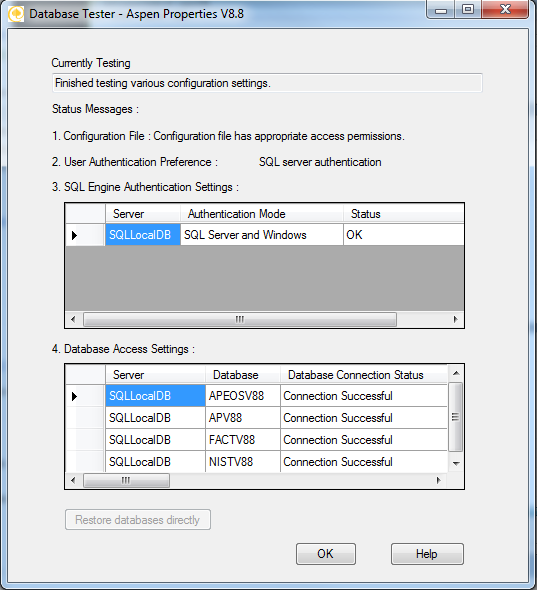
Task: Click the down arrow of database table vertical scrollbar
Action: [x=456, y=464]
